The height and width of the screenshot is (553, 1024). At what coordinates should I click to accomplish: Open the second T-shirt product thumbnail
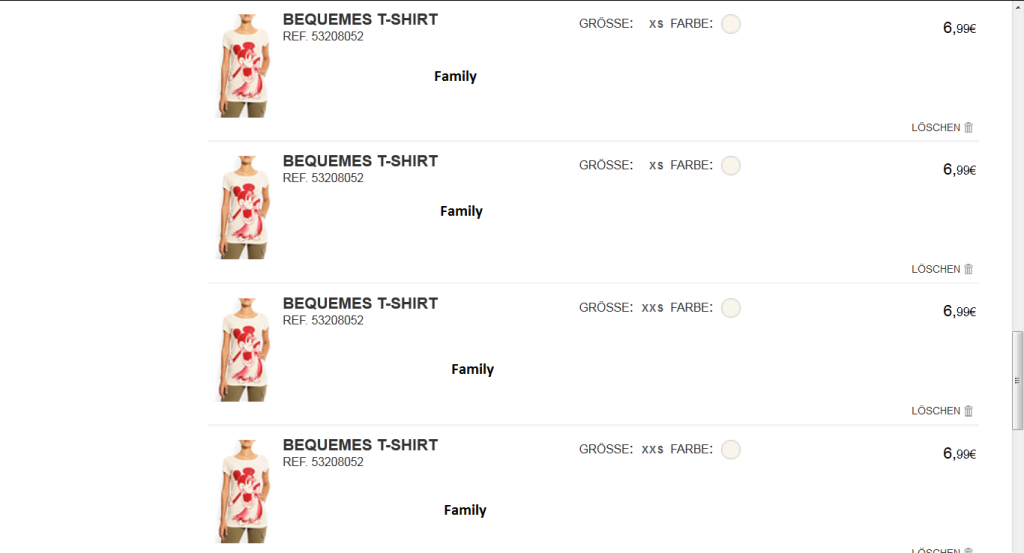241,208
